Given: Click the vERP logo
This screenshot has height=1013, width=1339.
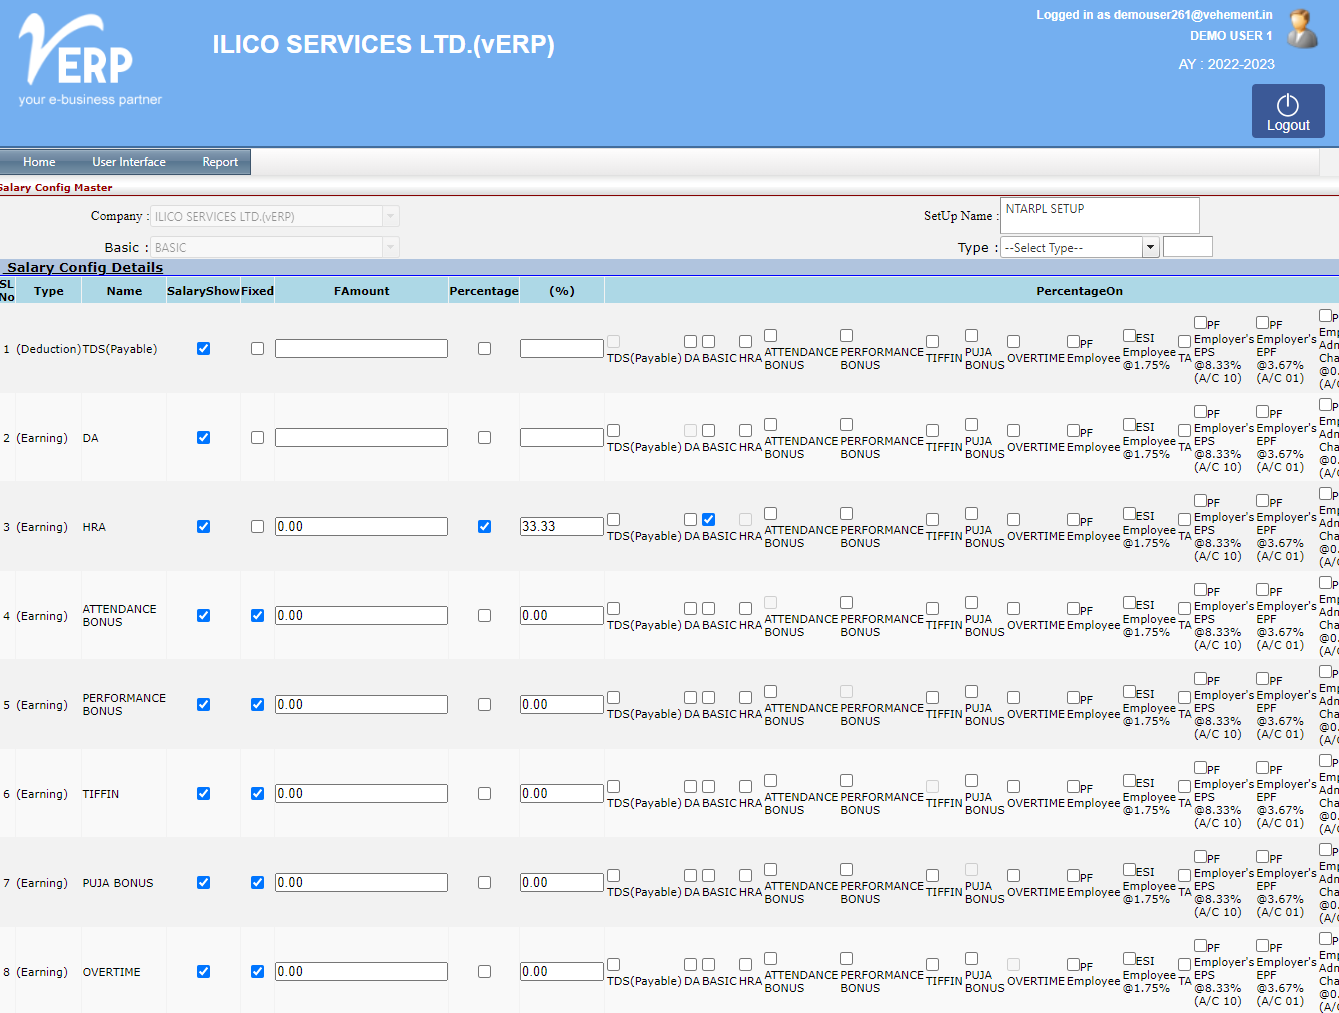Looking at the screenshot, I should (x=90, y=60).
